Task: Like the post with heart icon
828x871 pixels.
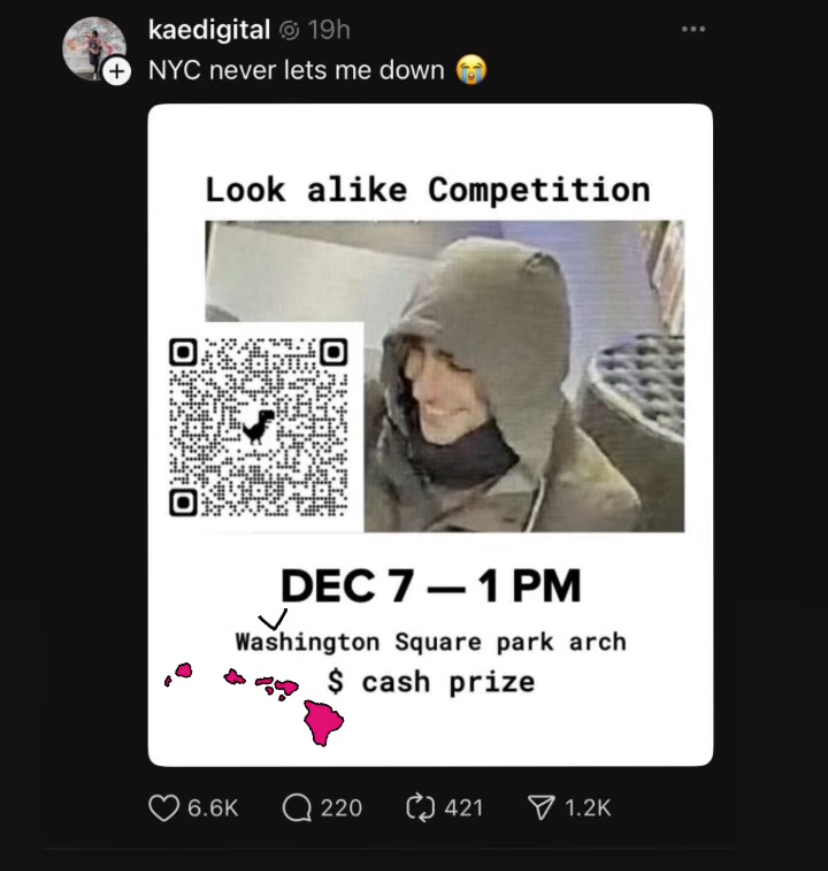Action: [163, 808]
